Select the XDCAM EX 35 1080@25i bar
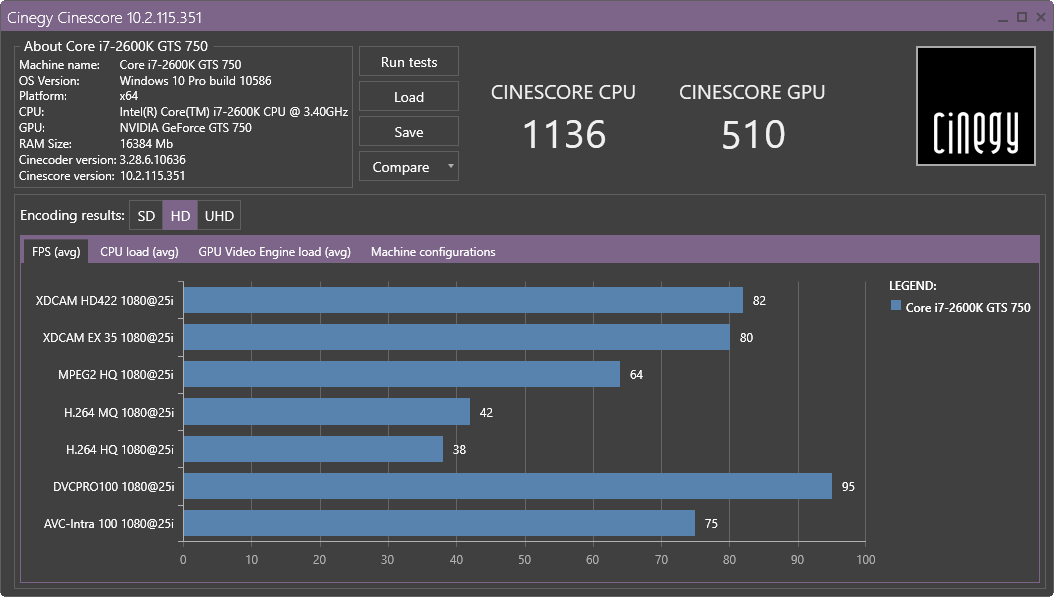This screenshot has width=1054, height=597. point(456,337)
